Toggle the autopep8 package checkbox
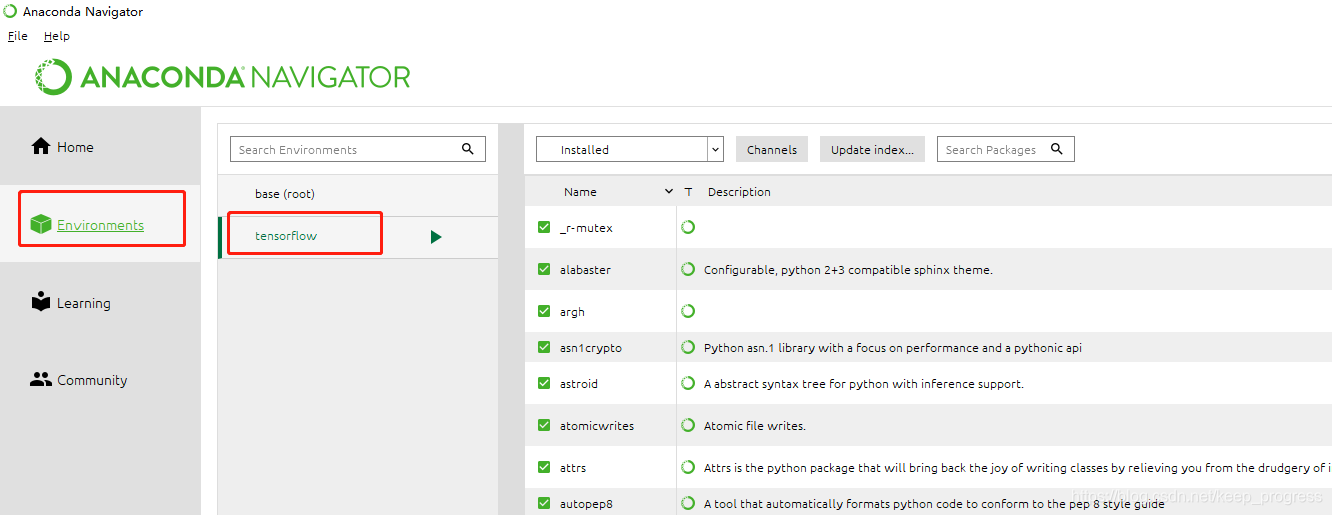This screenshot has width=1332, height=515. (x=544, y=503)
